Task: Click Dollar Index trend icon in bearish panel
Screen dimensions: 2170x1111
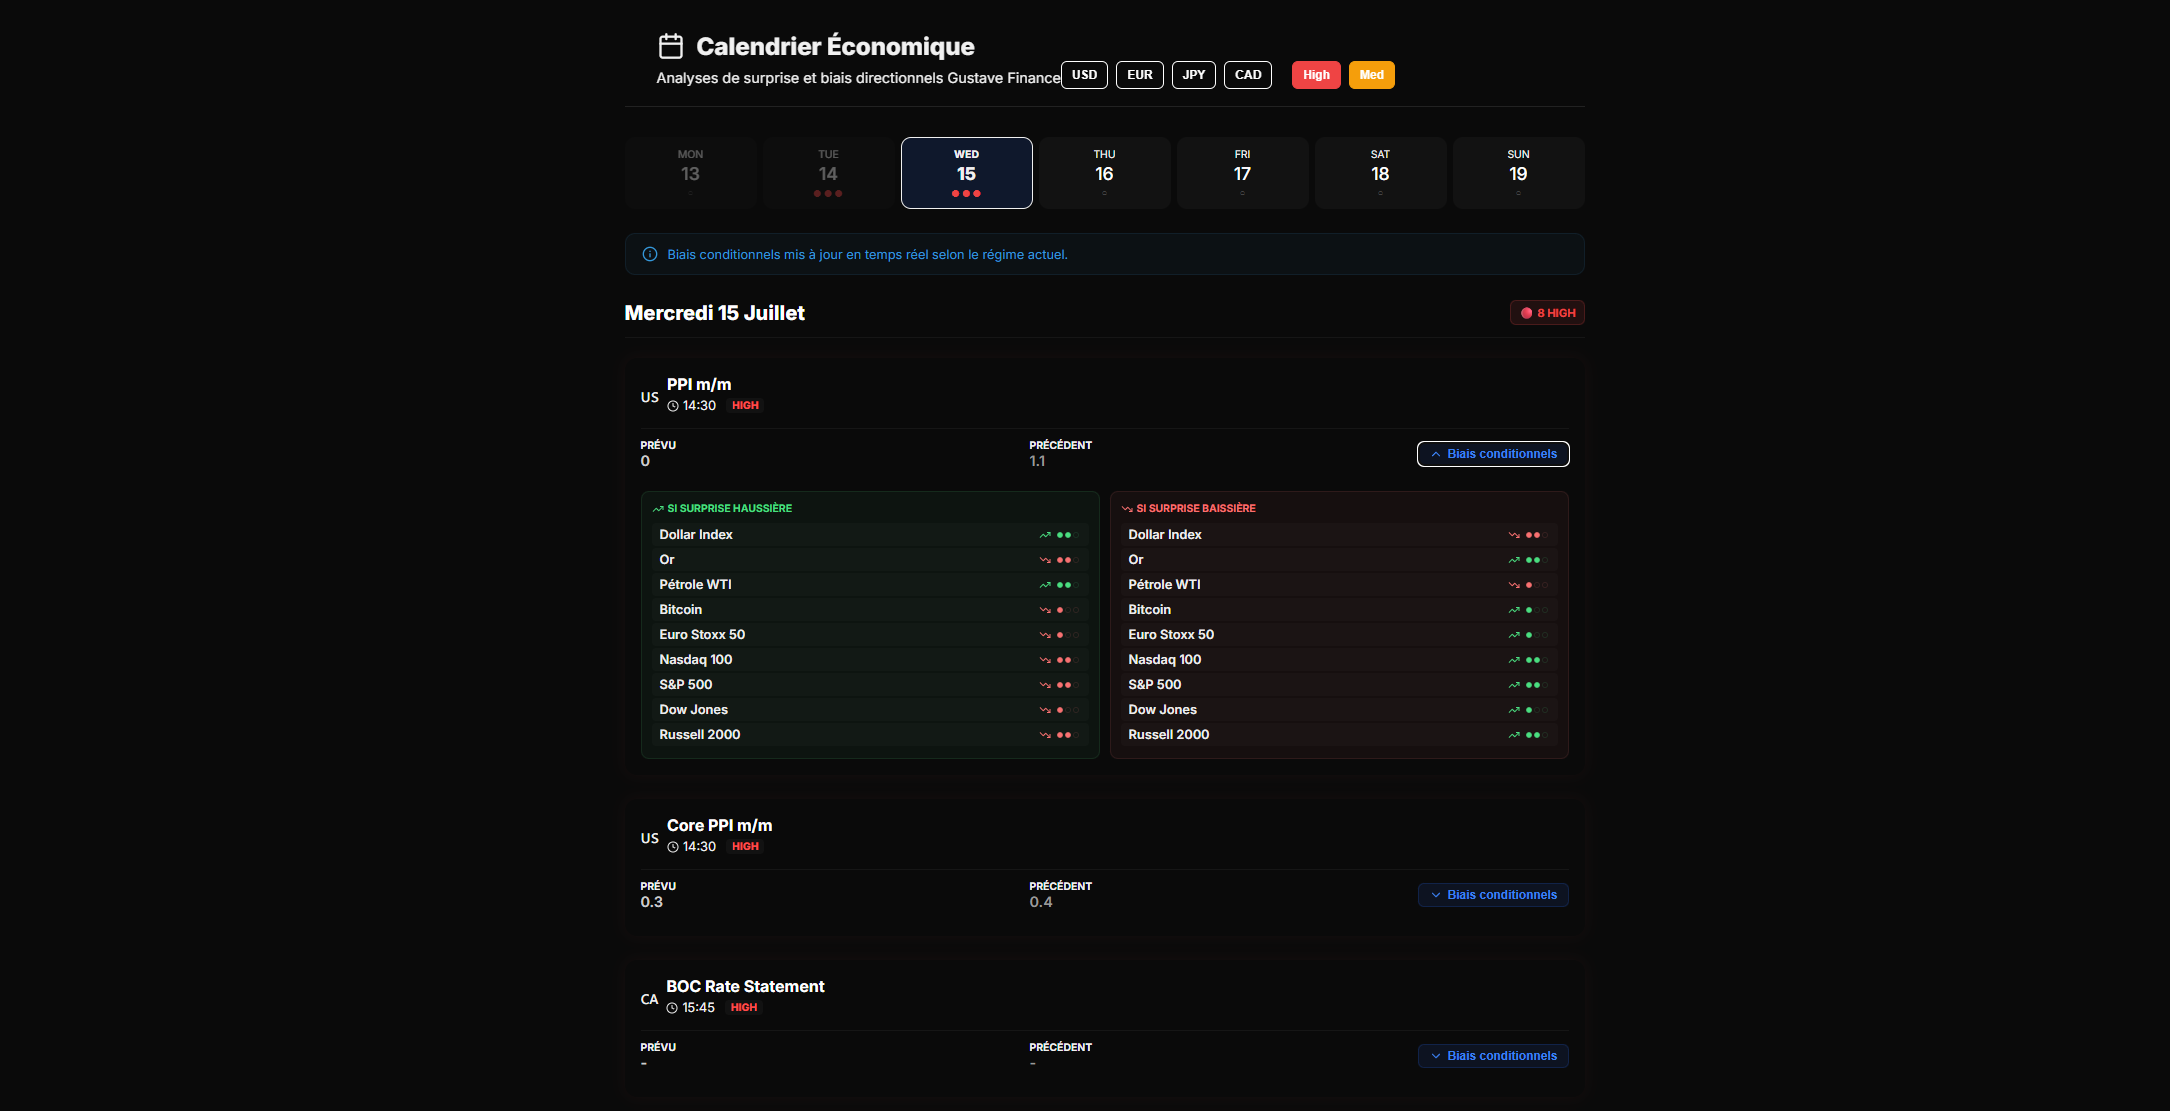Action: [x=1514, y=535]
